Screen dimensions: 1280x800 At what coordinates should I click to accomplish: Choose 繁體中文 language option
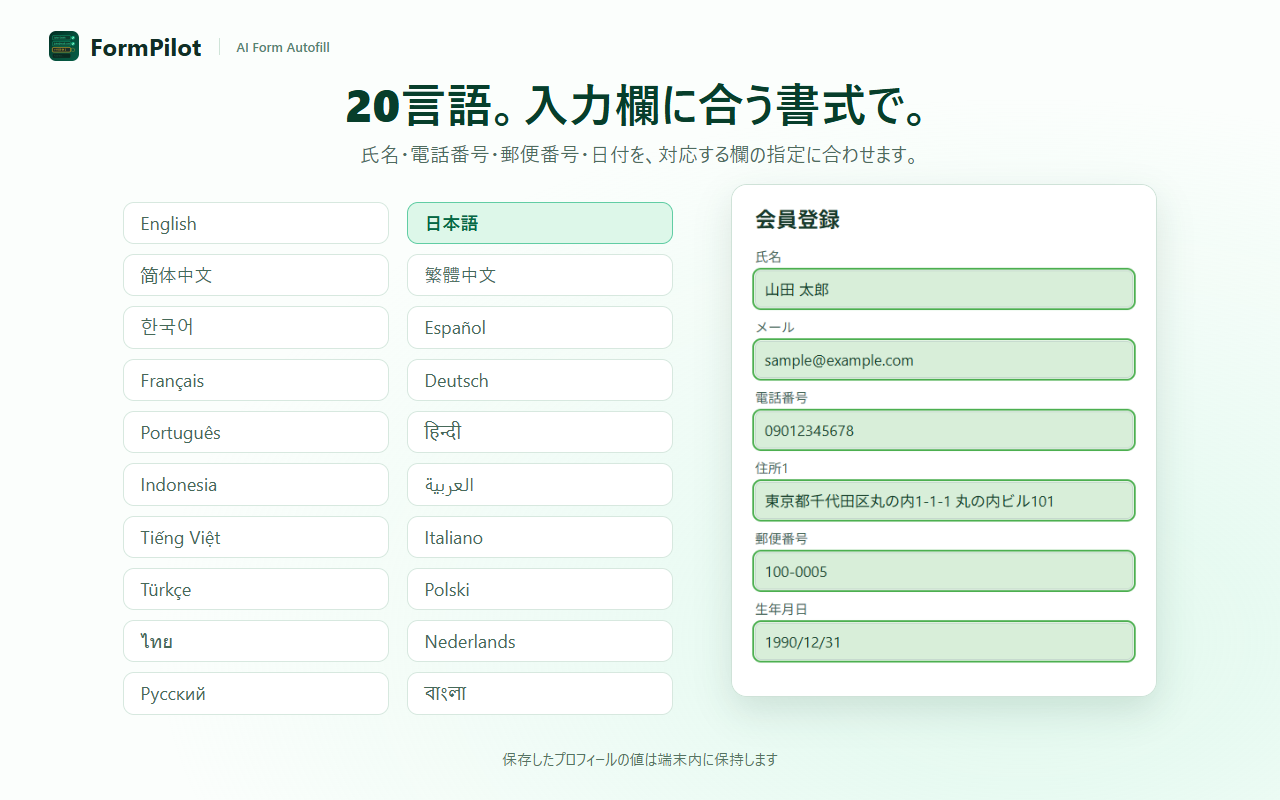[x=540, y=275]
